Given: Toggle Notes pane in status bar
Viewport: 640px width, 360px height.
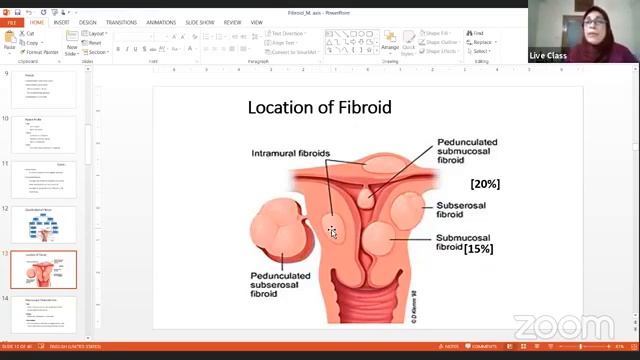Looking at the screenshot, I should point(449,347).
